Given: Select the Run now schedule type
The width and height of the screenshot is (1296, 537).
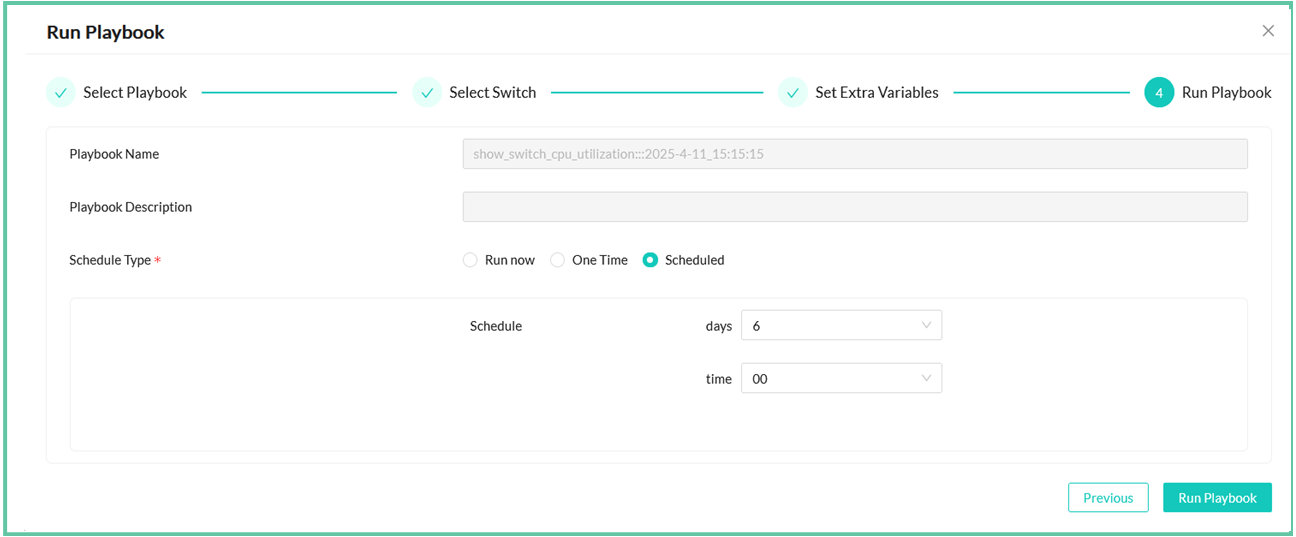Looking at the screenshot, I should (x=470, y=260).
